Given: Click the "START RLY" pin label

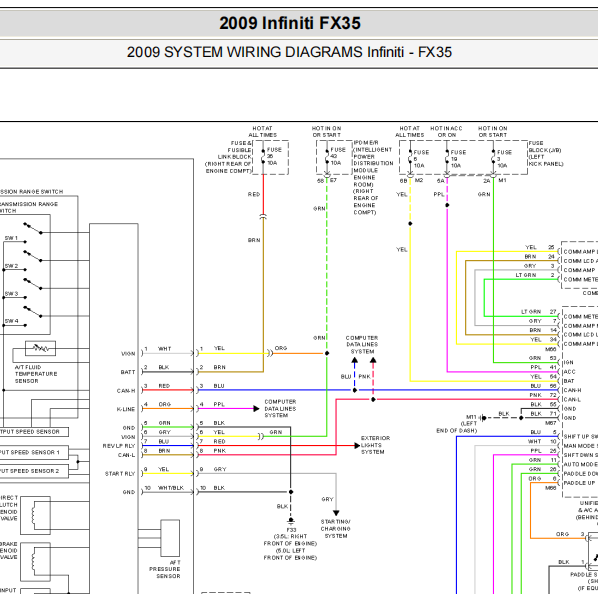Looking at the screenshot, I should click(120, 474).
